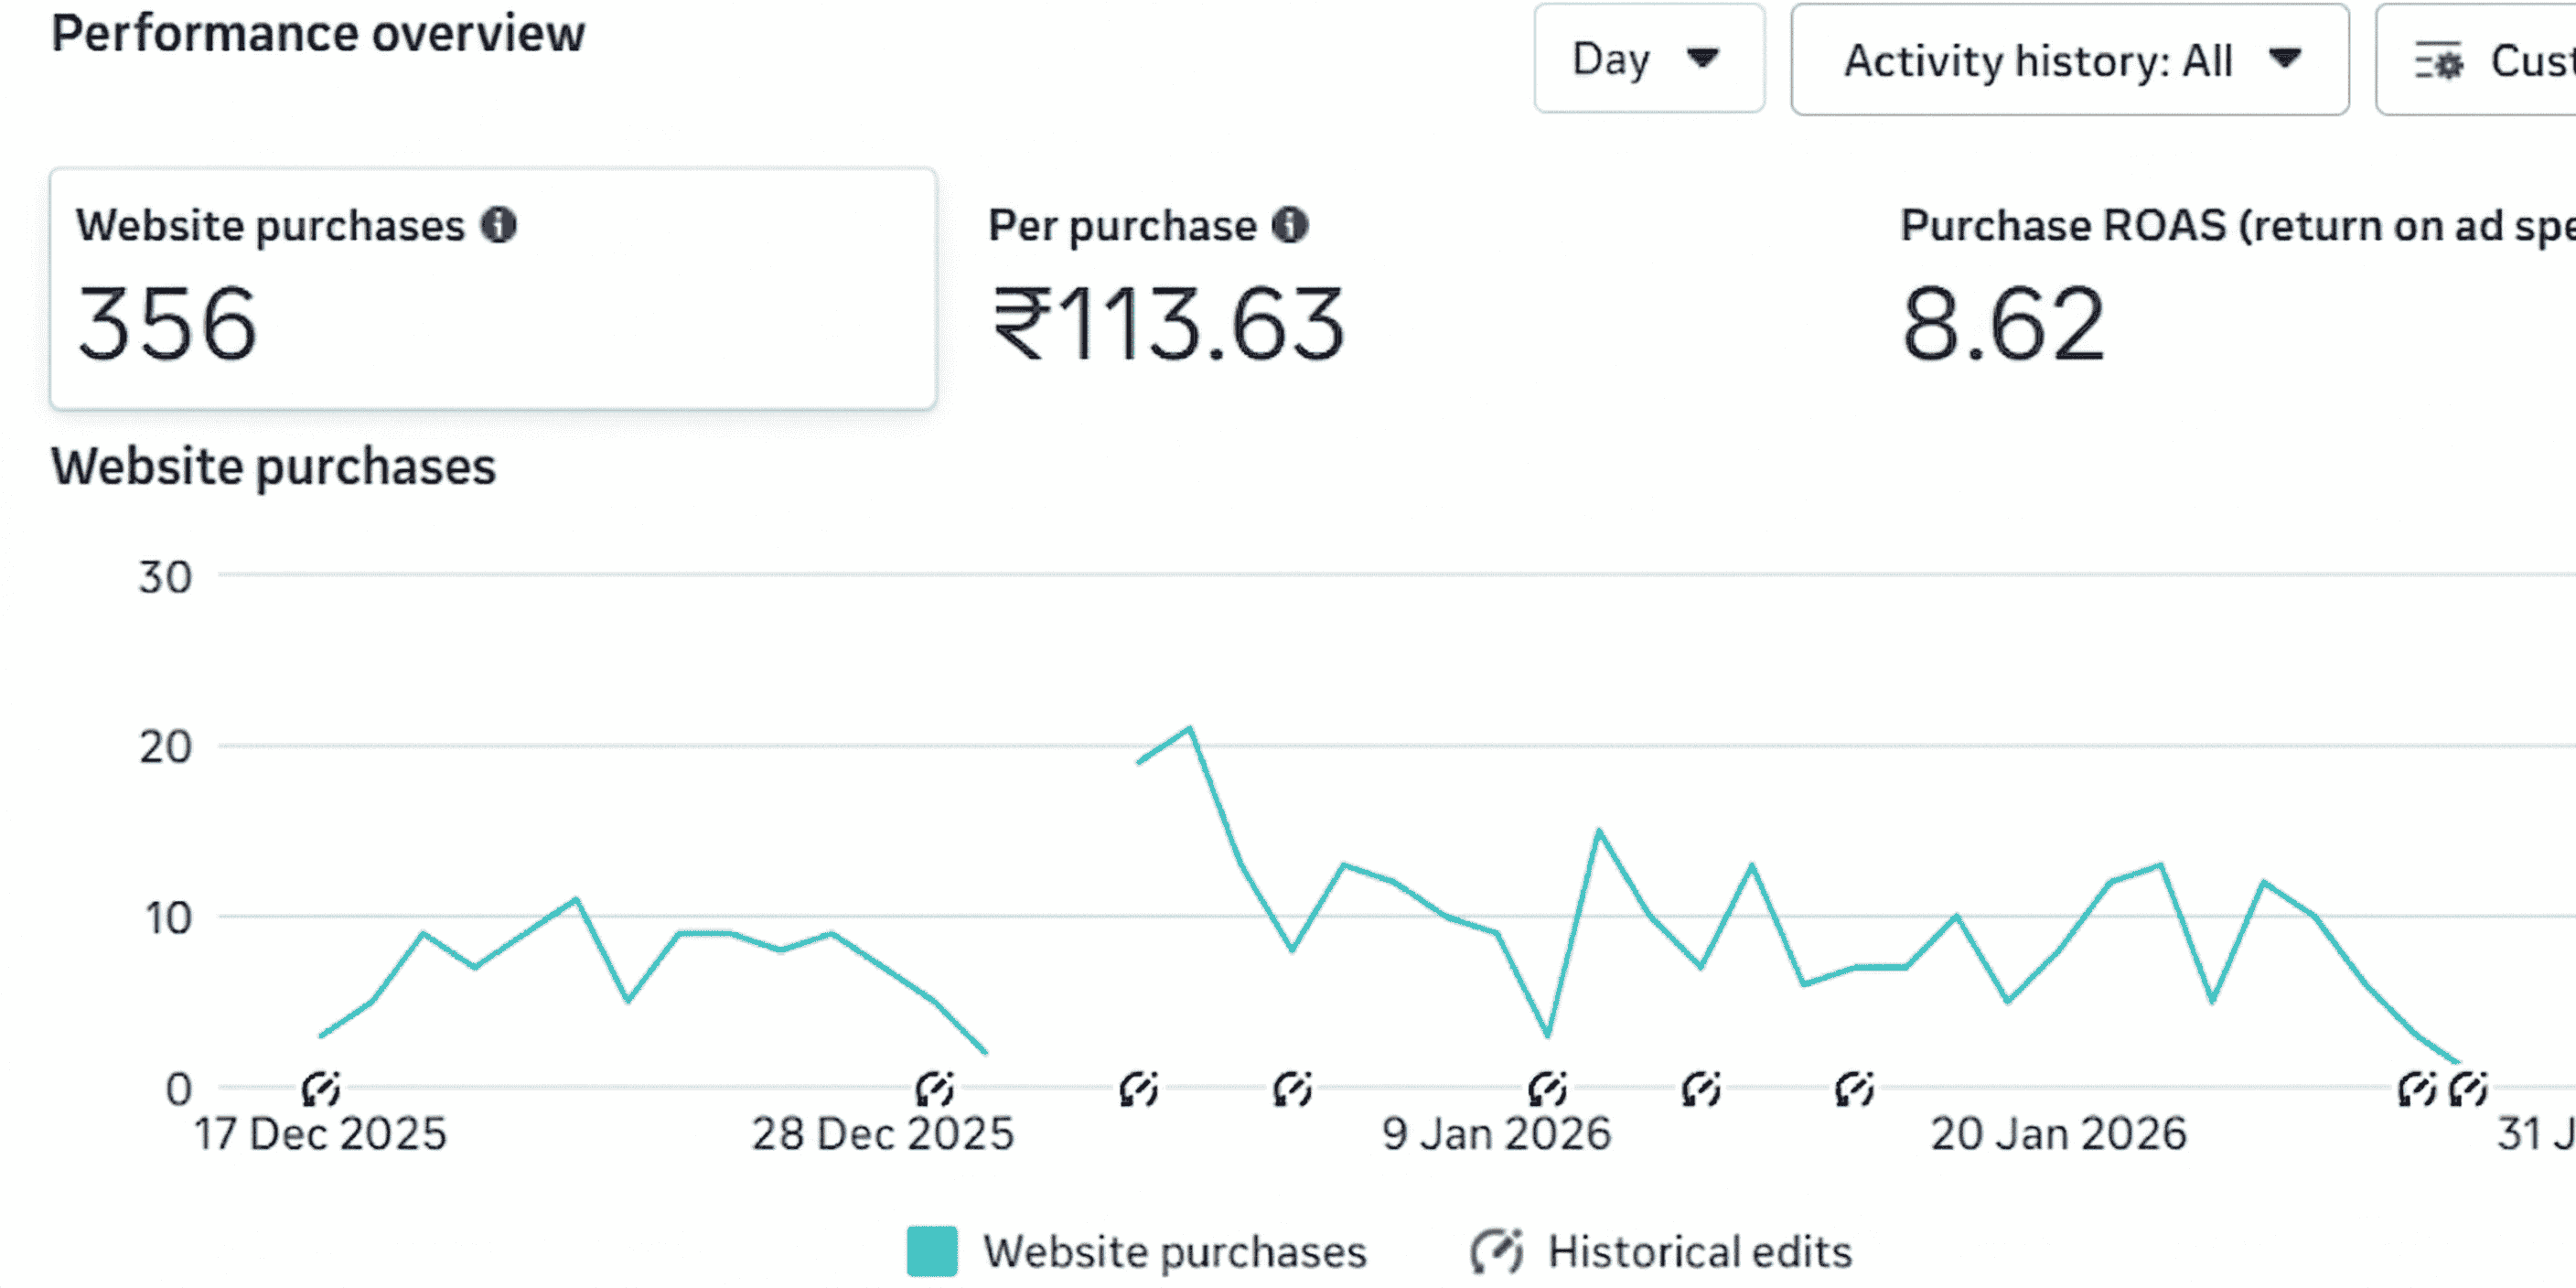This screenshot has width=2576, height=1288.
Task: Select the Website purchases metric card
Action: pos(493,288)
